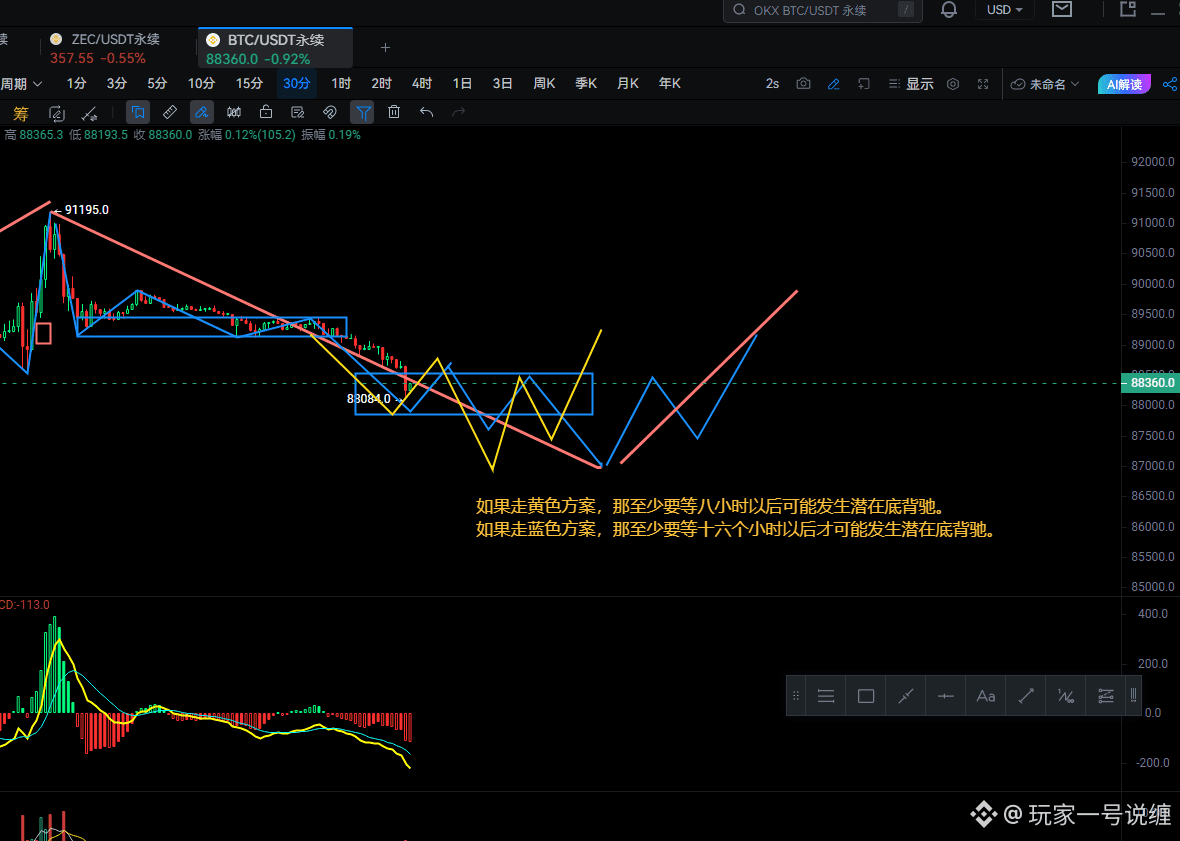Toggle the blue bookmark tool in toolbar
This screenshot has width=1180, height=841.
pos(138,112)
